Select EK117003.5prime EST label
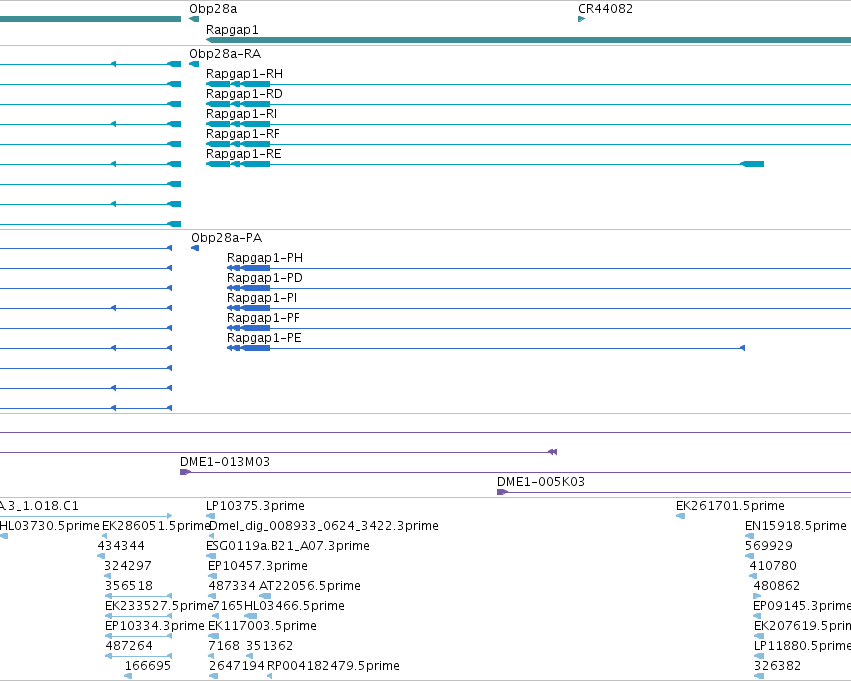The image size is (851, 681). click(263, 626)
